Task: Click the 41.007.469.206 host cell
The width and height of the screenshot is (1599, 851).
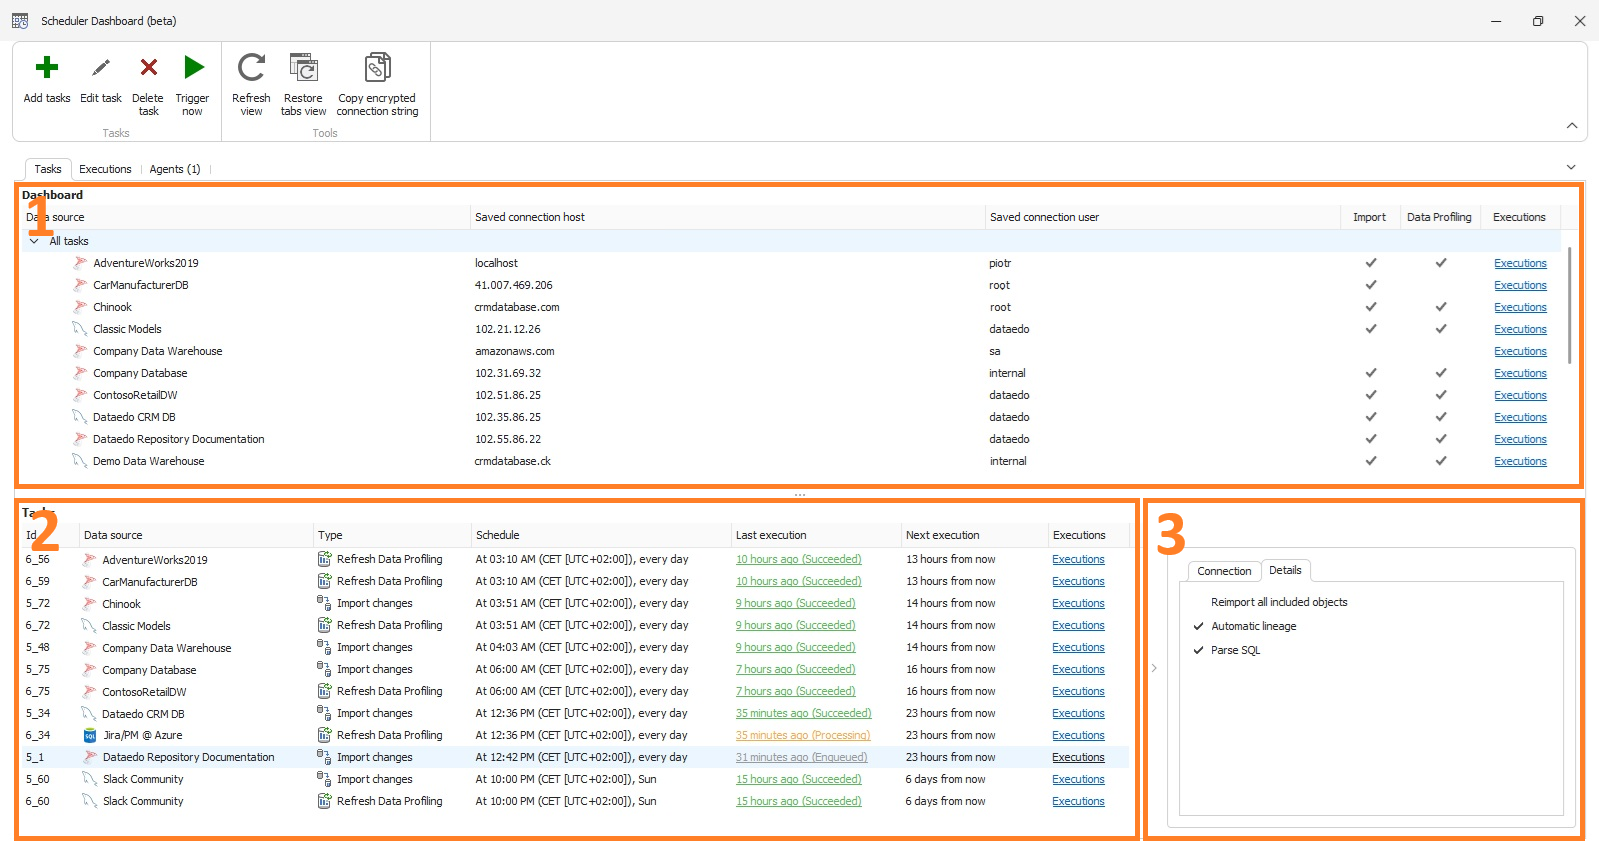Action: pyautogui.click(x=513, y=285)
